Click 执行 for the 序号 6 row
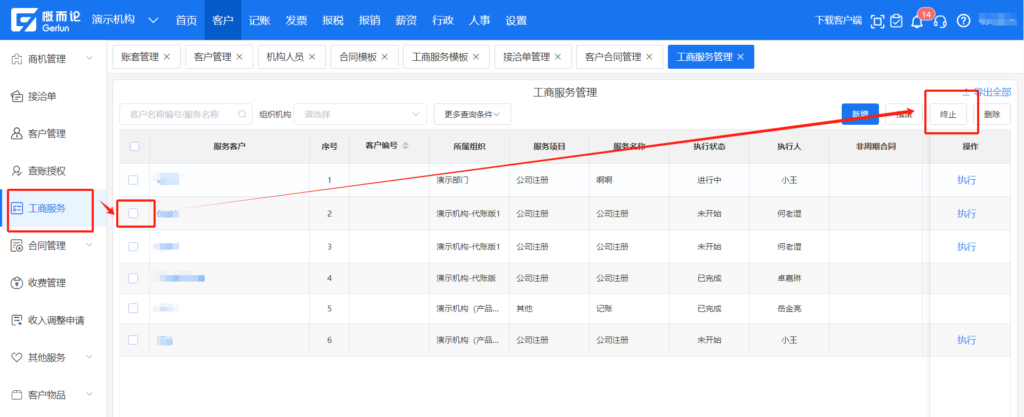Viewport: 1024px width, 417px height. point(967,340)
